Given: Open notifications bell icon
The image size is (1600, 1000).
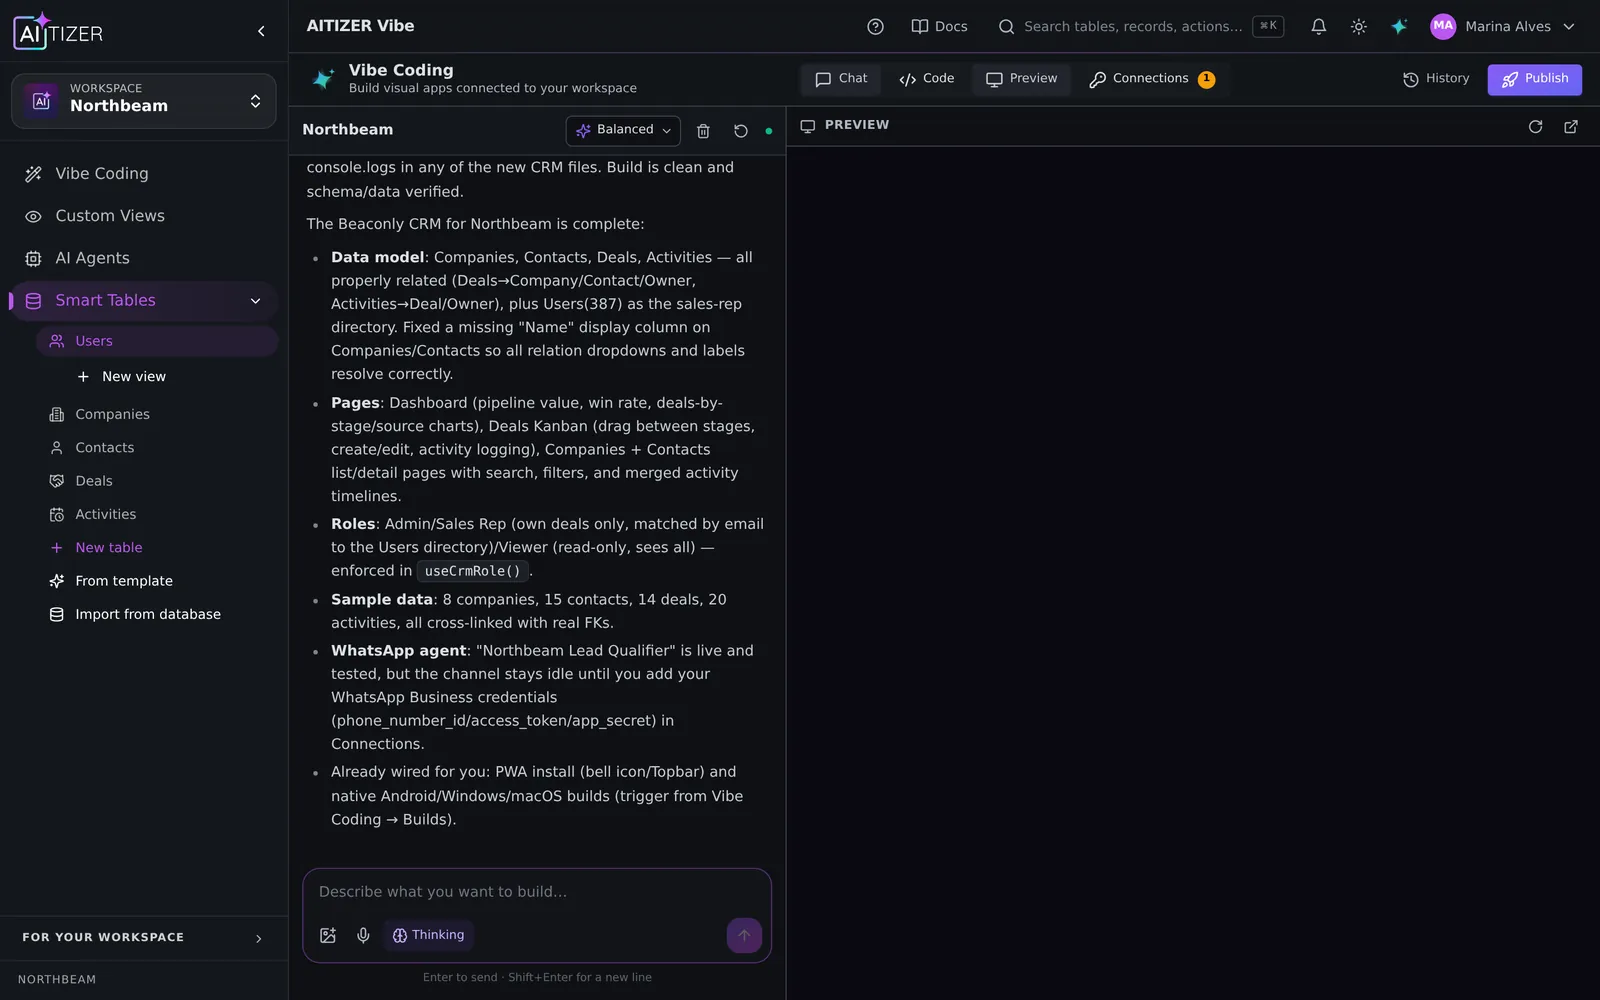Looking at the screenshot, I should (1319, 27).
